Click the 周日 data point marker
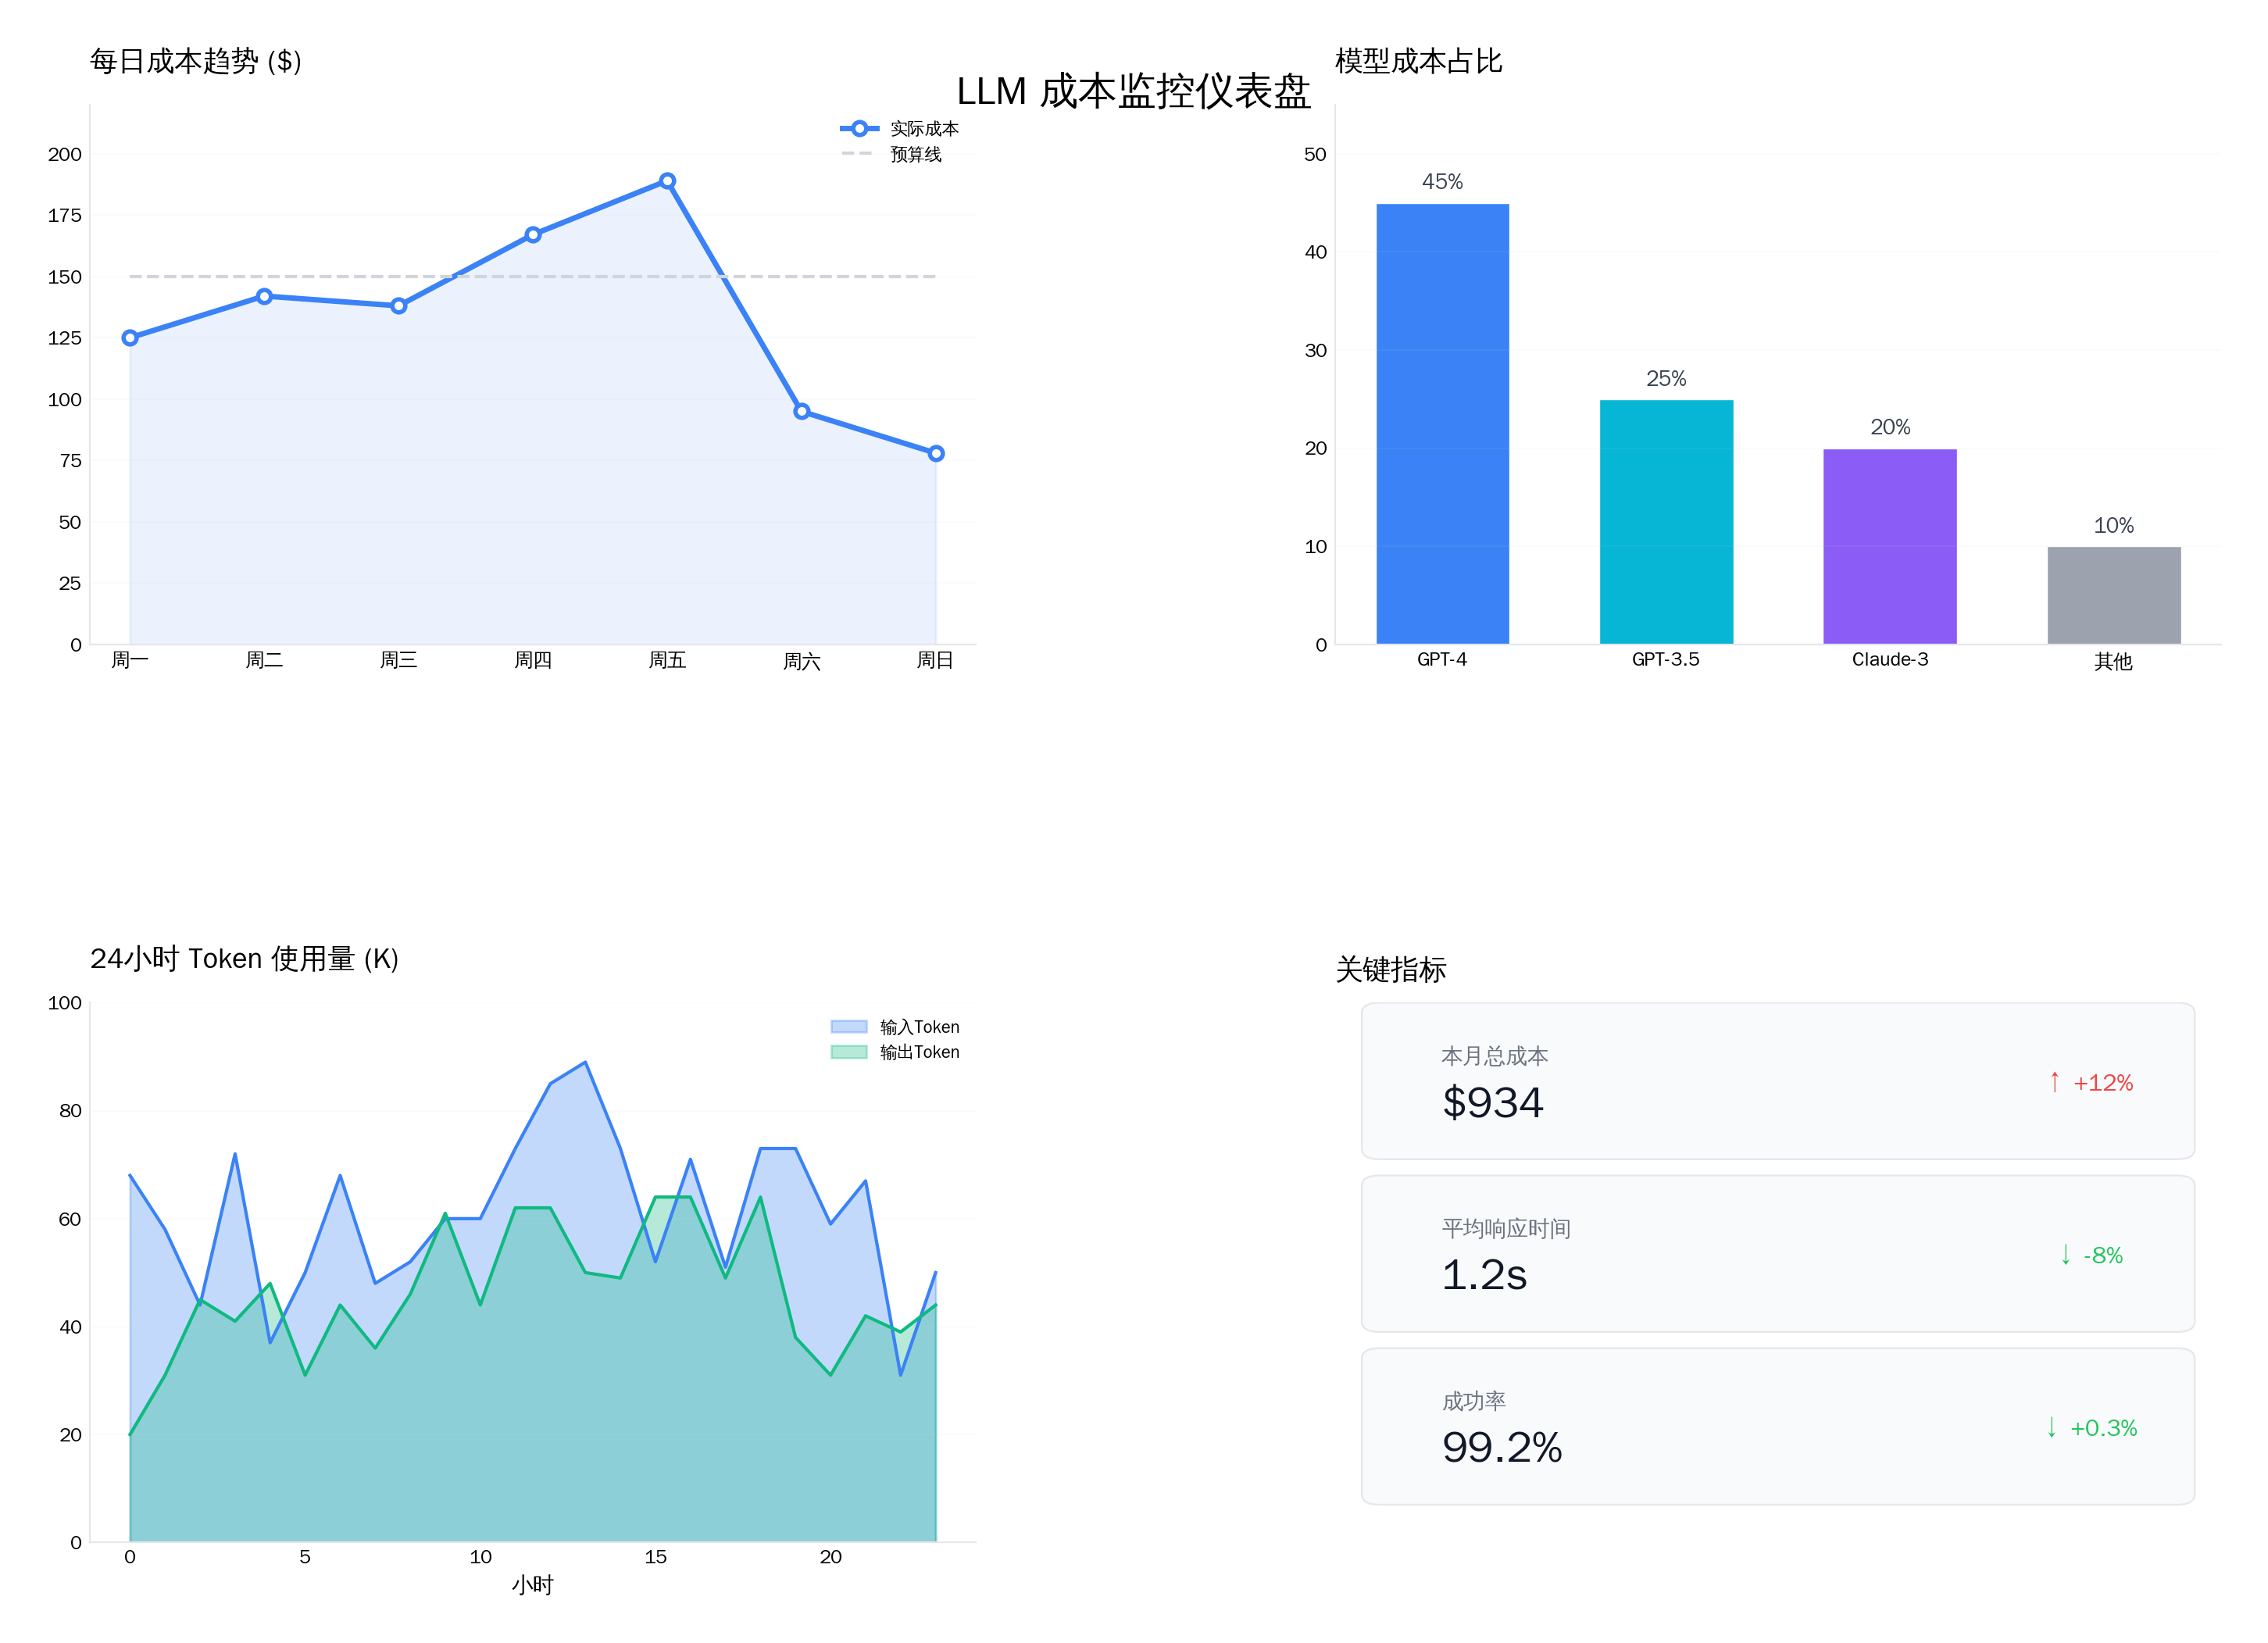Viewport: 2268px width, 1643px height. (935, 454)
